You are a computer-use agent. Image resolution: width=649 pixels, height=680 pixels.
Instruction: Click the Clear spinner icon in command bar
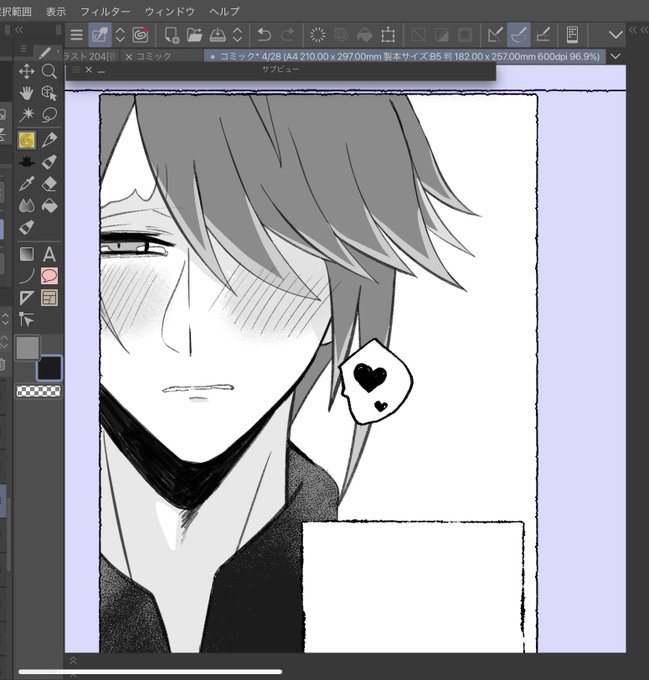[318, 35]
